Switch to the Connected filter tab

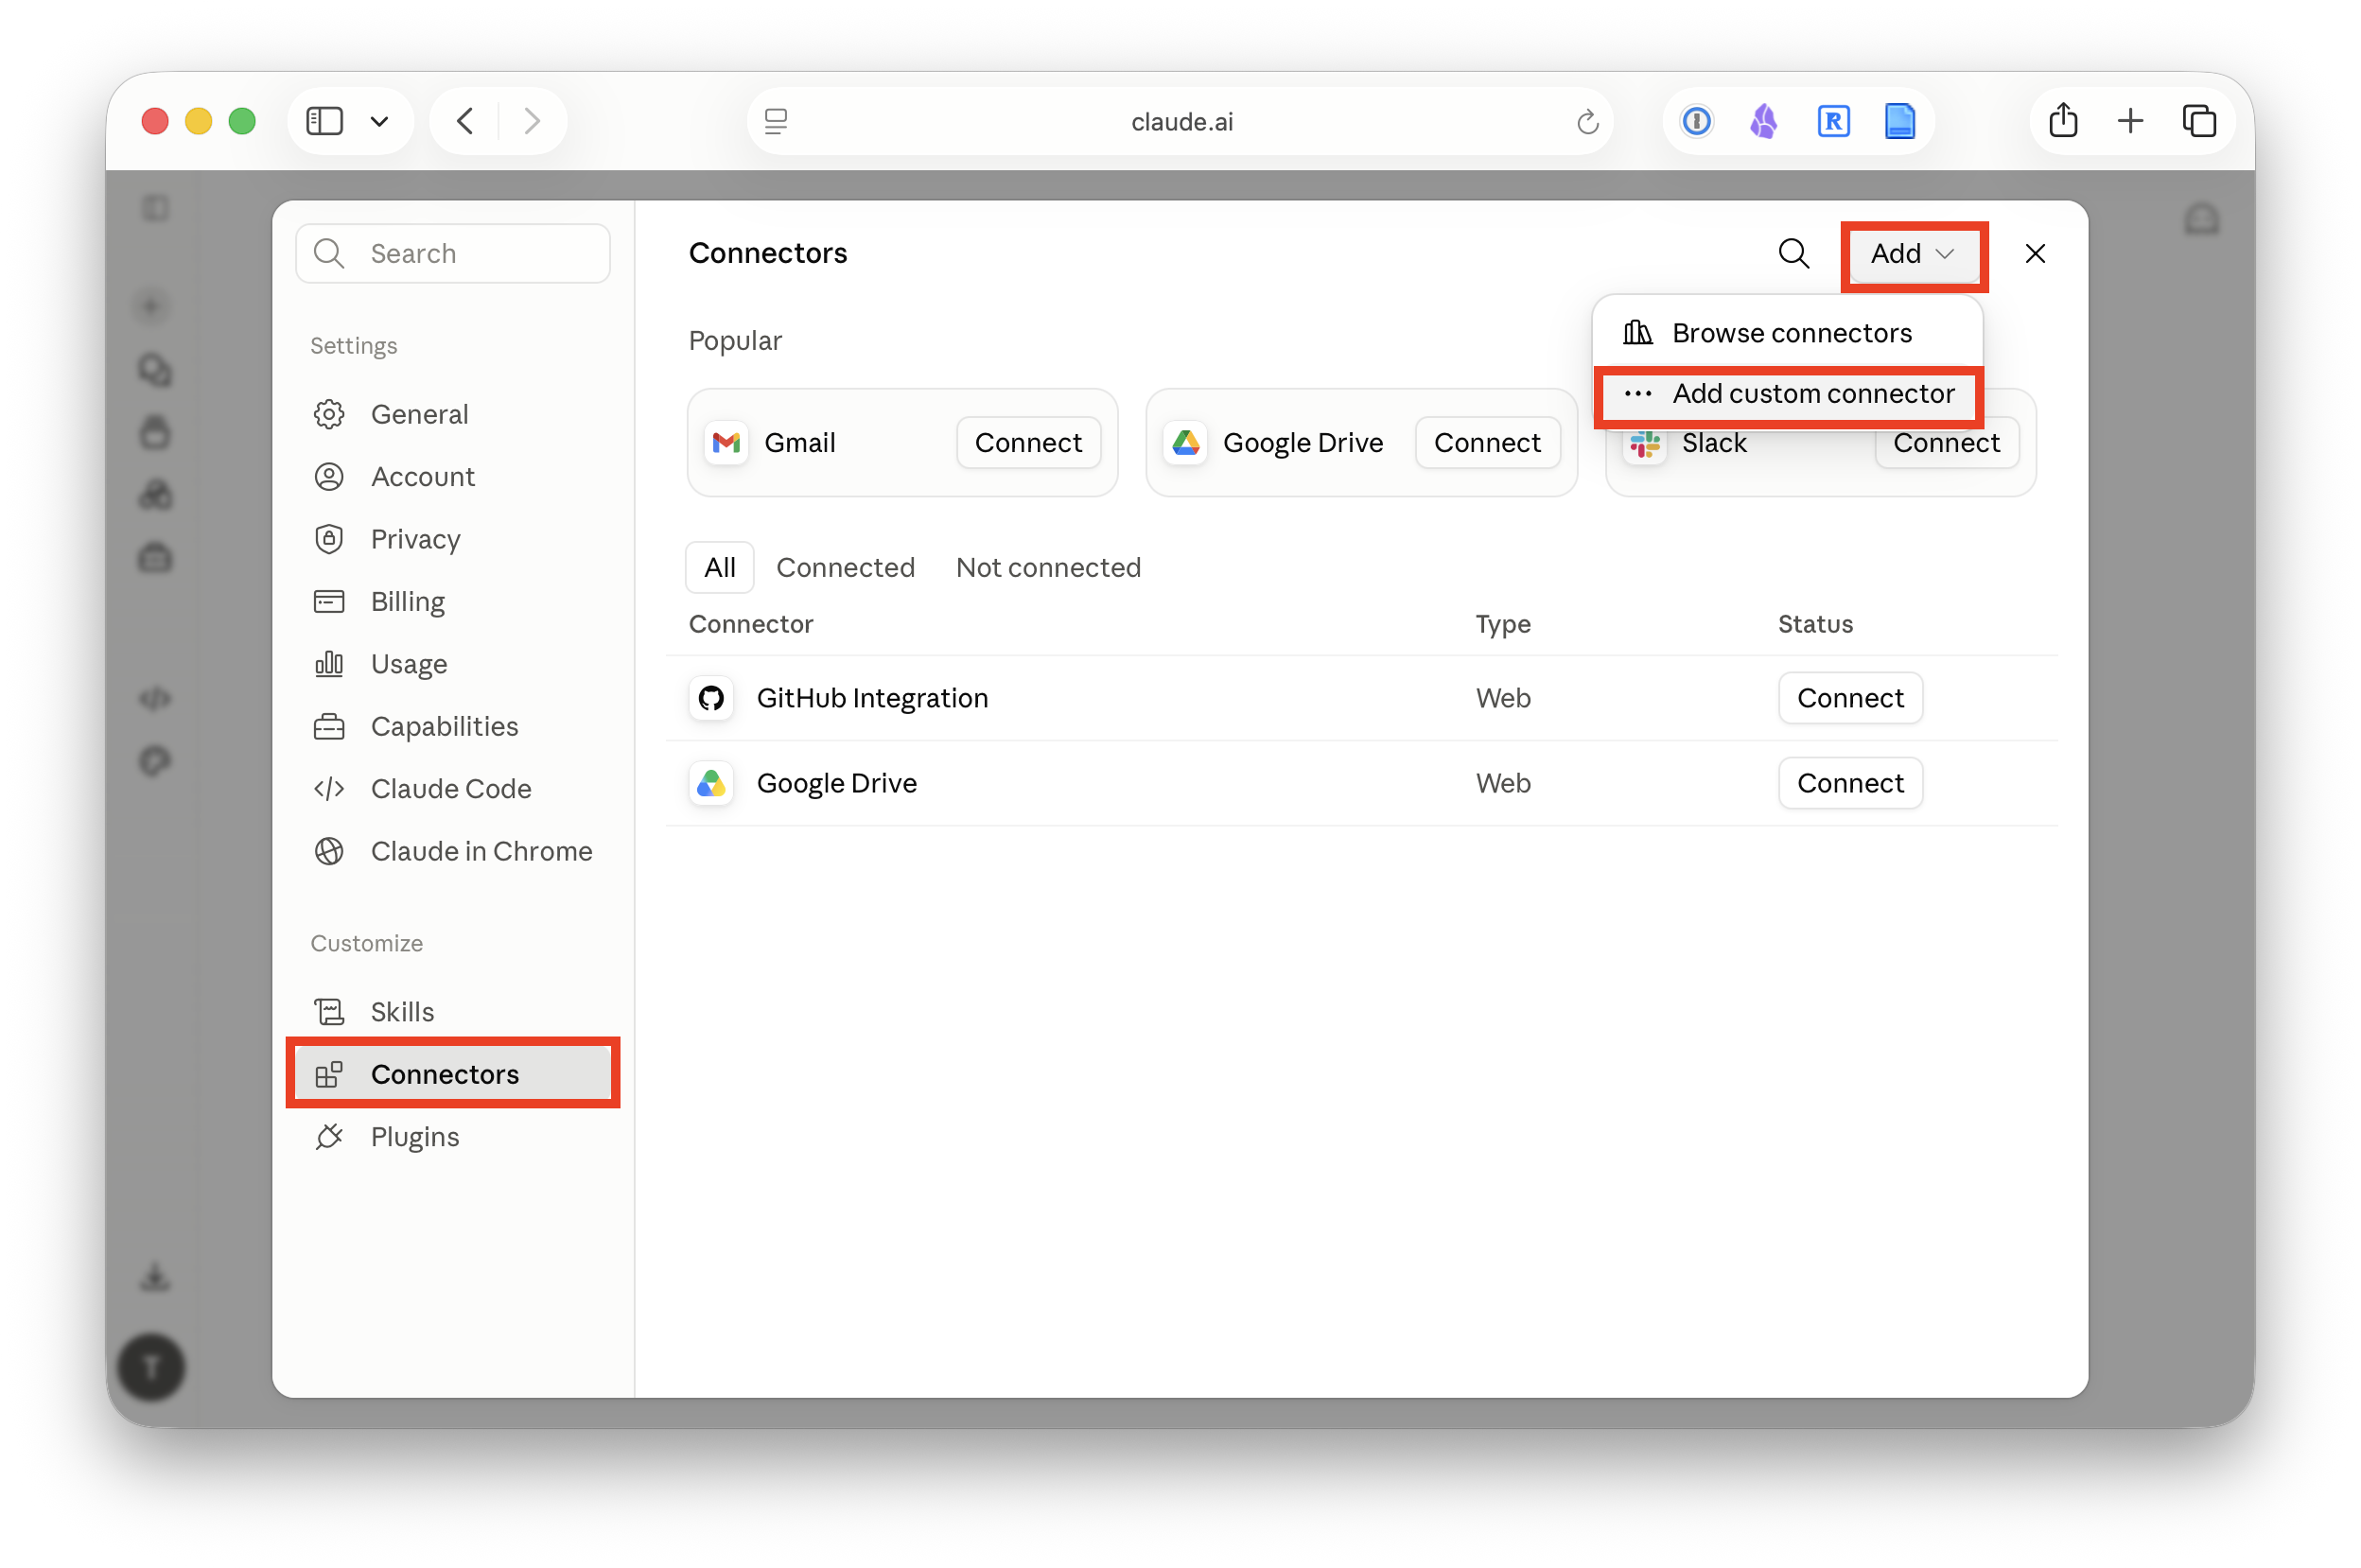click(x=845, y=567)
